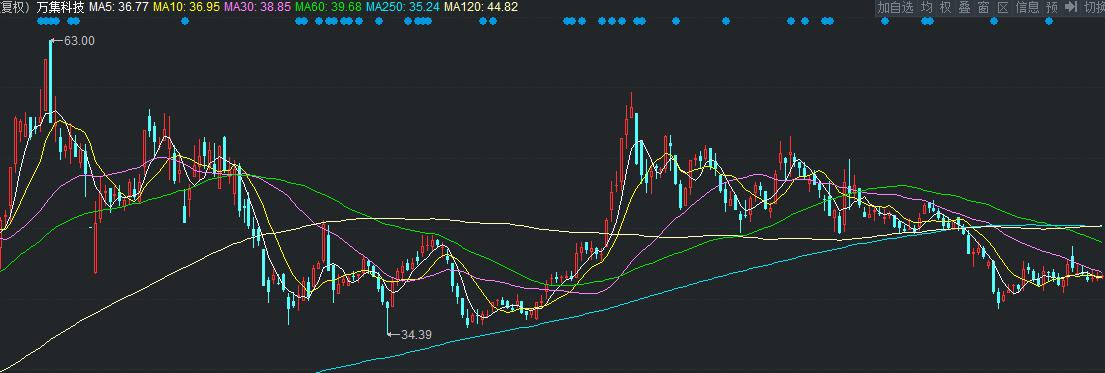
Task: Click the 34.39 low price label
Action: click(x=416, y=334)
